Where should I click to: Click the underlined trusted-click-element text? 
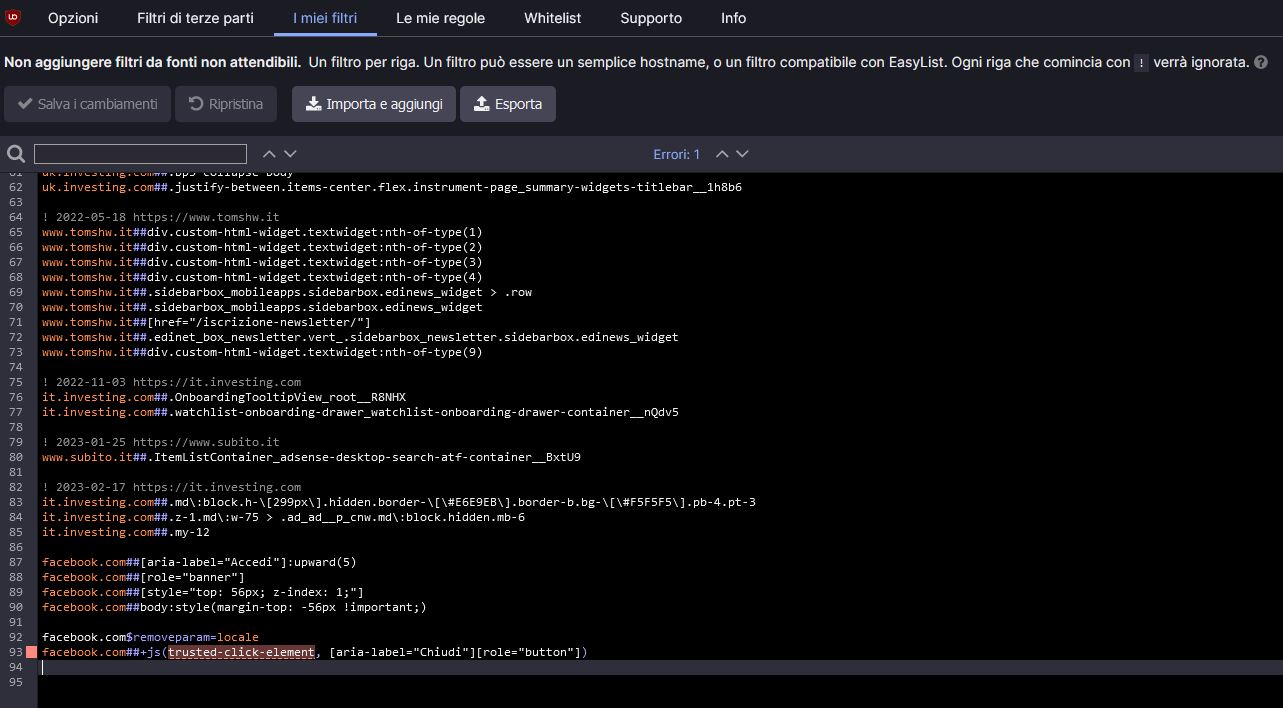point(241,652)
